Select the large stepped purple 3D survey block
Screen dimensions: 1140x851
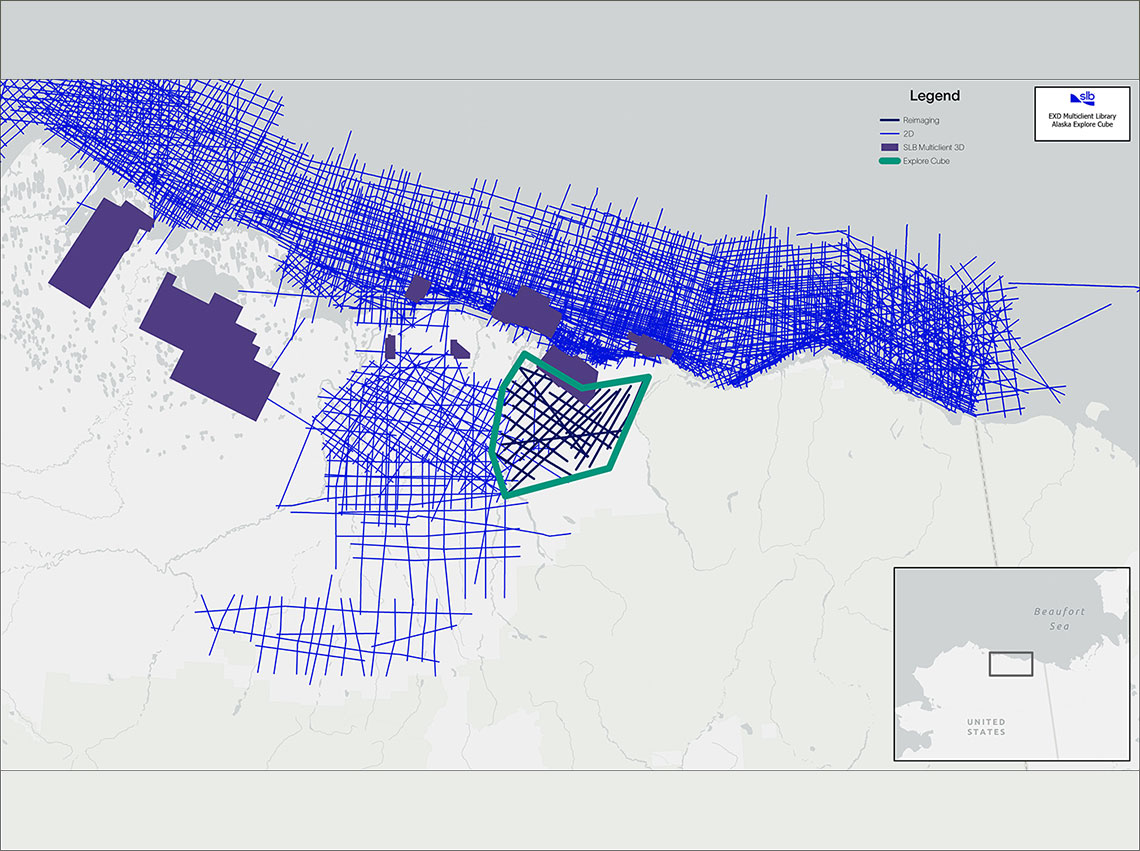pos(209,346)
